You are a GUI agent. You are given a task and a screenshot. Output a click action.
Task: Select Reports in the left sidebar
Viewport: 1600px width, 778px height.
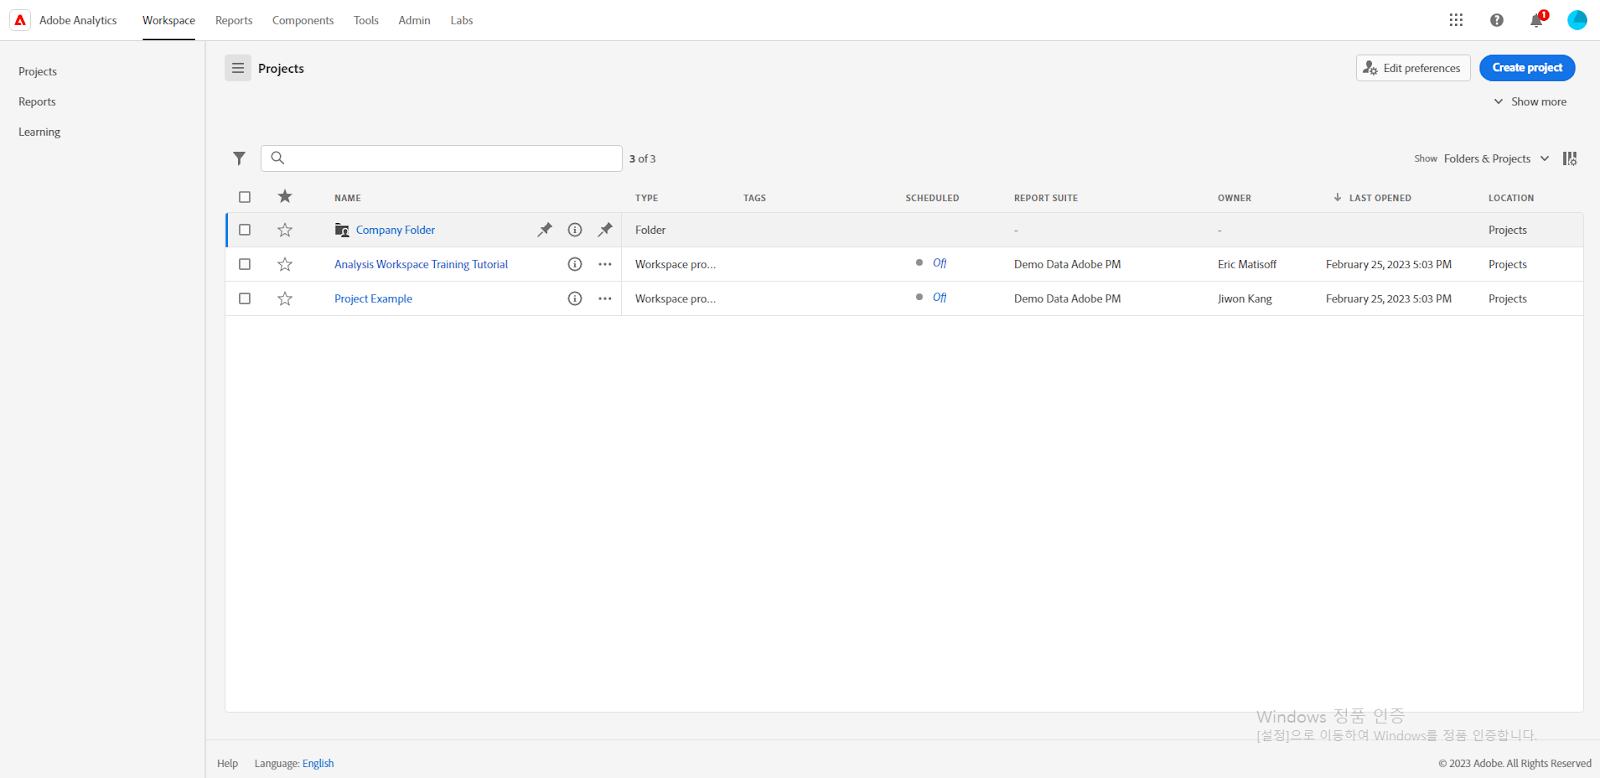tap(37, 102)
